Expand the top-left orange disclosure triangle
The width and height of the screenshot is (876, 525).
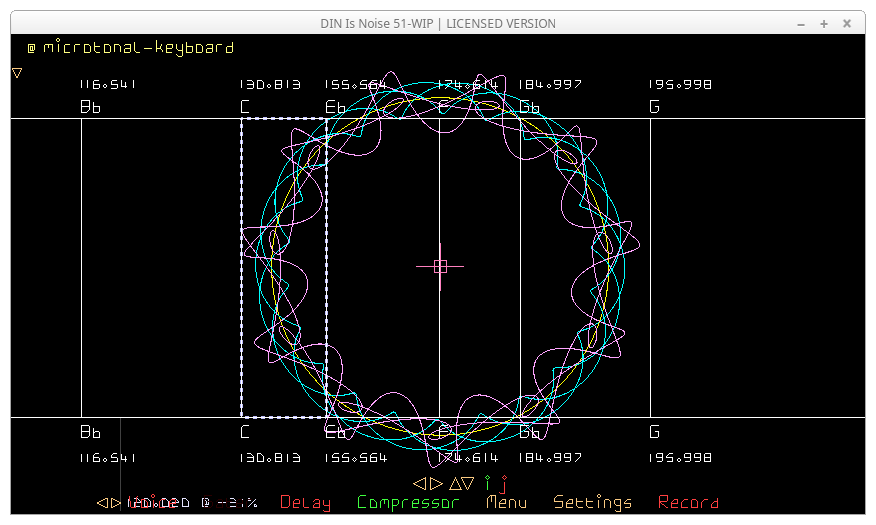tap(17, 72)
